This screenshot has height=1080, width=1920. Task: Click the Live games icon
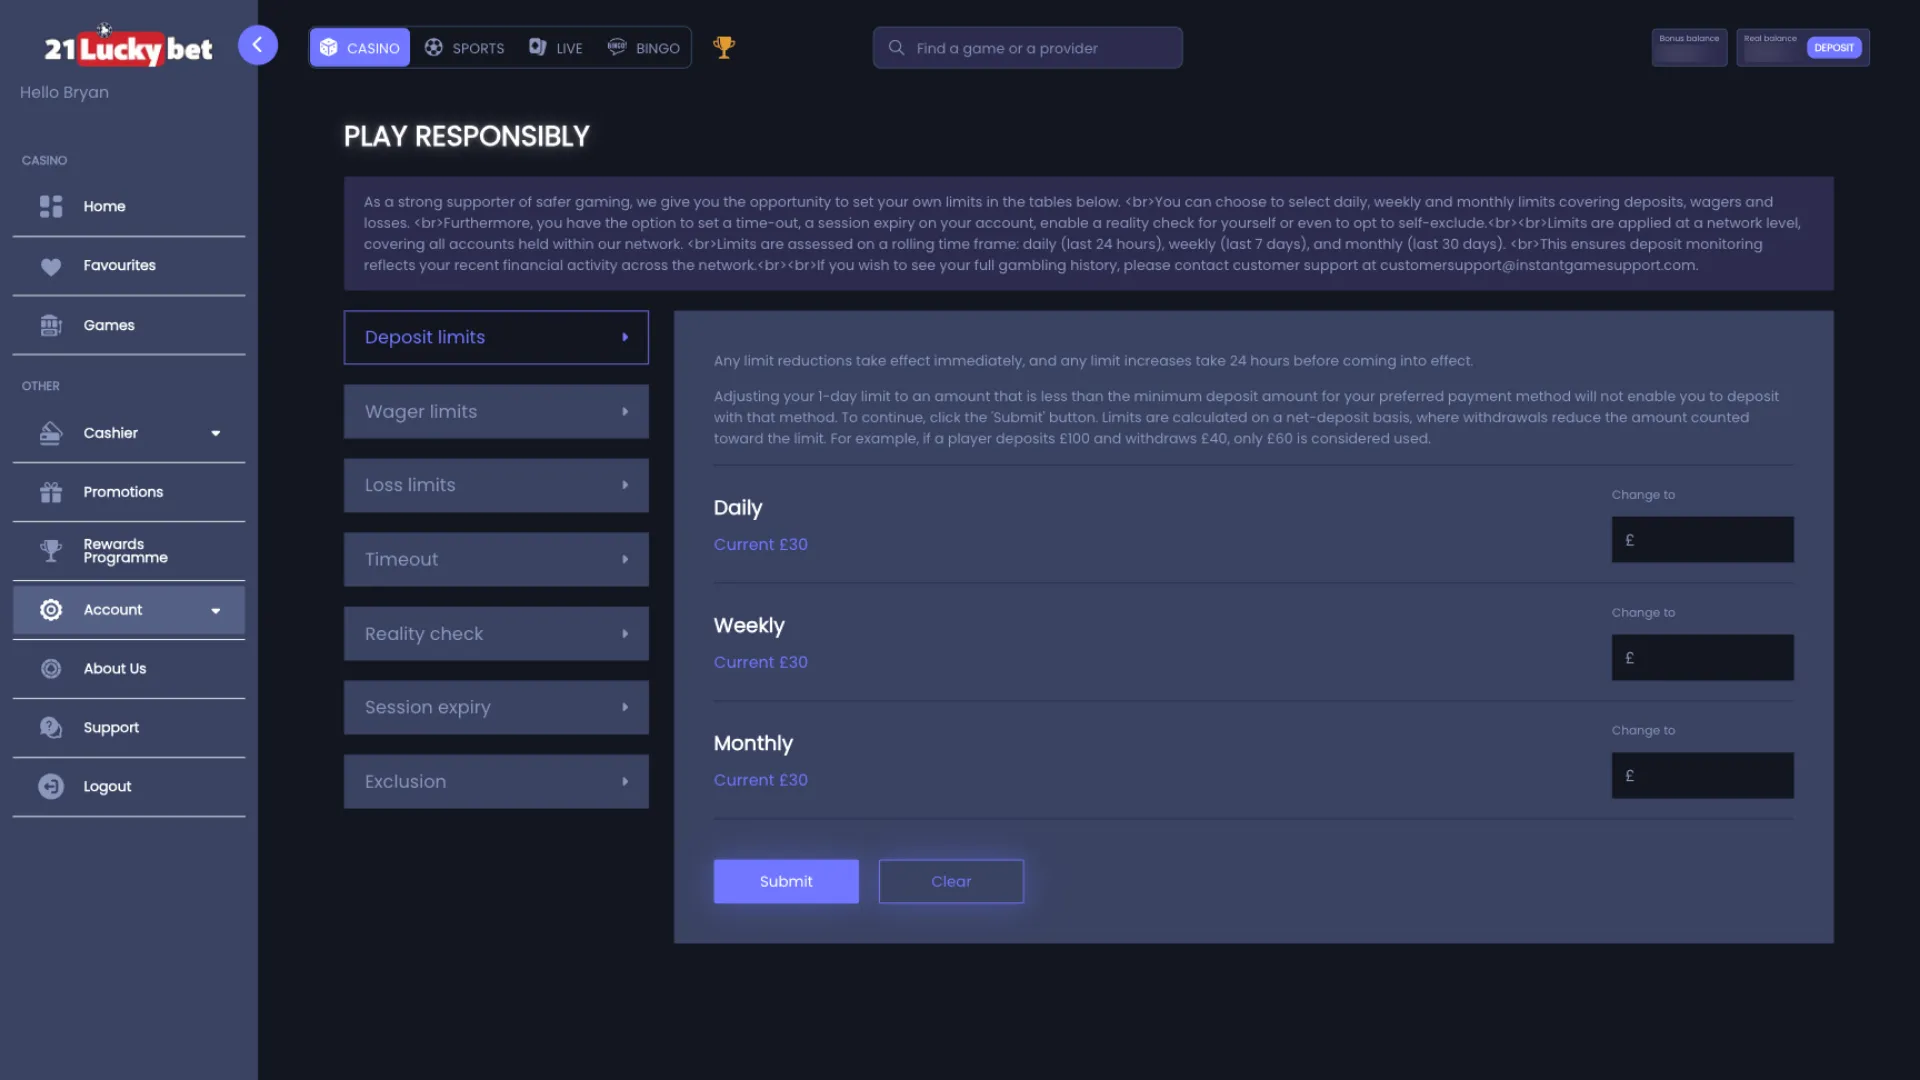538,47
